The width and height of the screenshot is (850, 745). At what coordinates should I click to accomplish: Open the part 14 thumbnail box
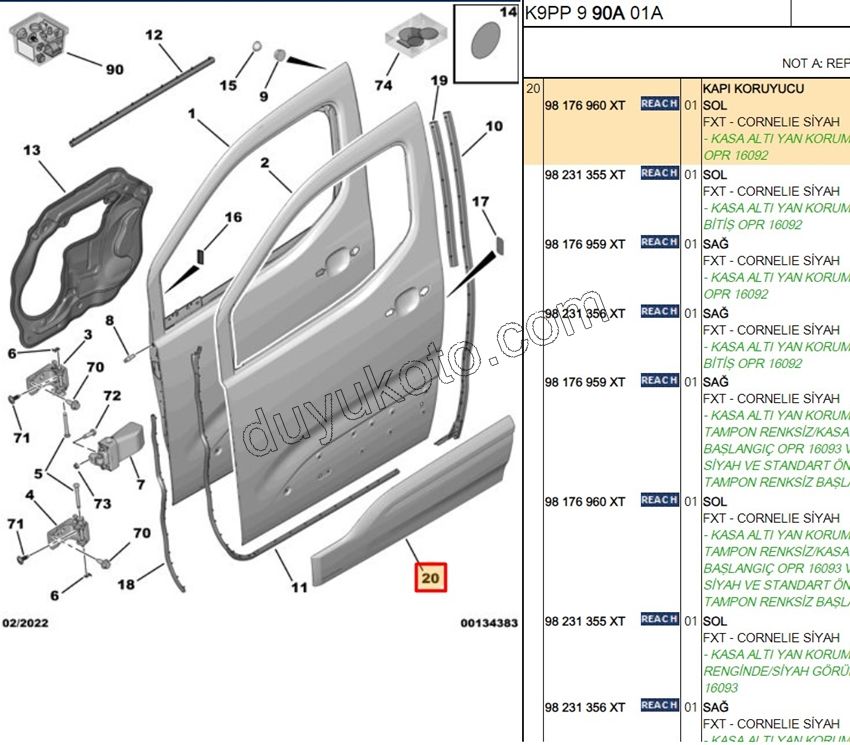click(x=485, y=44)
